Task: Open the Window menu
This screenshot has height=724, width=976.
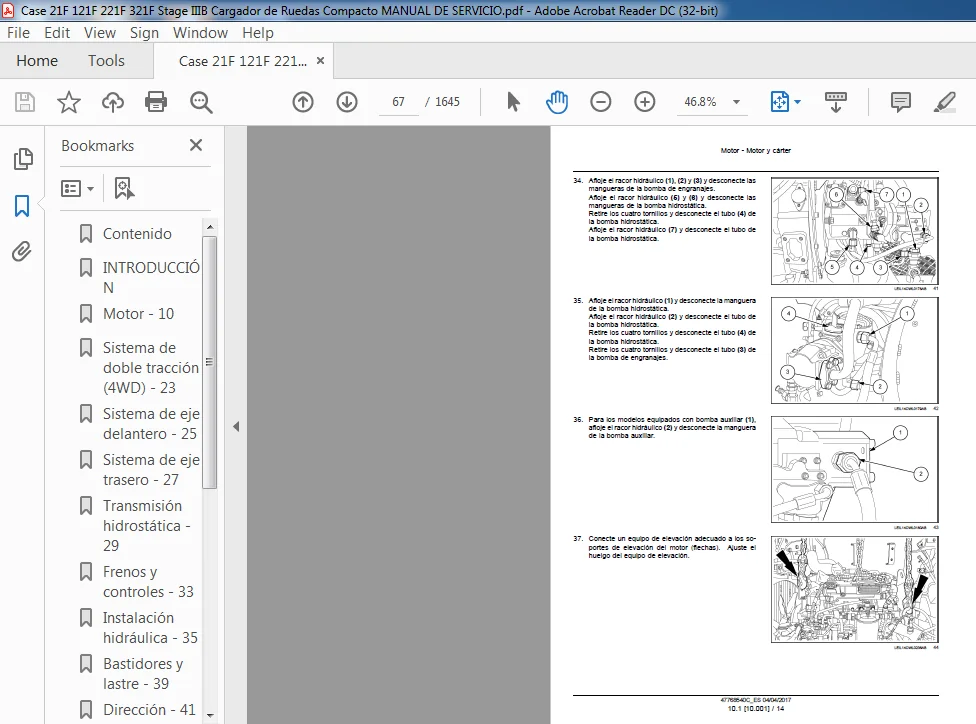Action: pos(200,32)
